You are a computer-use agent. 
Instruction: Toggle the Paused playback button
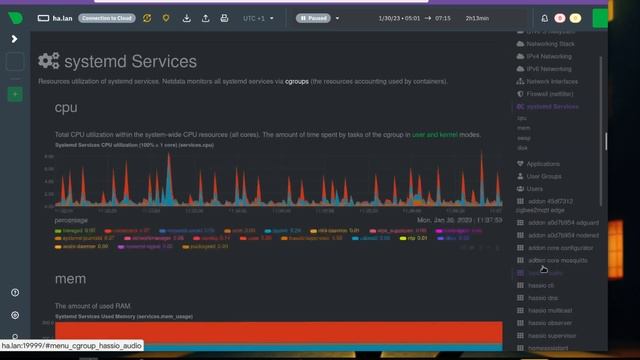click(313, 18)
